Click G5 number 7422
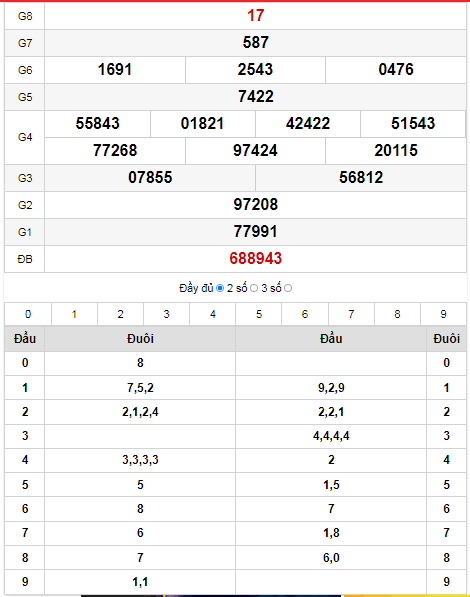Image resolution: width=470 pixels, height=597 pixels. pyautogui.click(x=256, y=96)
